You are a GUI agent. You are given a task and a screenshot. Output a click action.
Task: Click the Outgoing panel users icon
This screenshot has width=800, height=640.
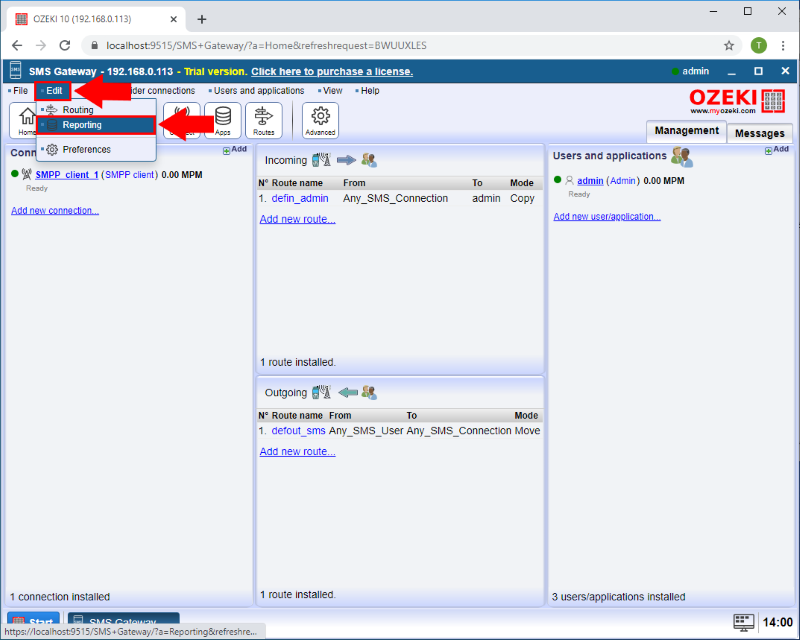[369, 392]
